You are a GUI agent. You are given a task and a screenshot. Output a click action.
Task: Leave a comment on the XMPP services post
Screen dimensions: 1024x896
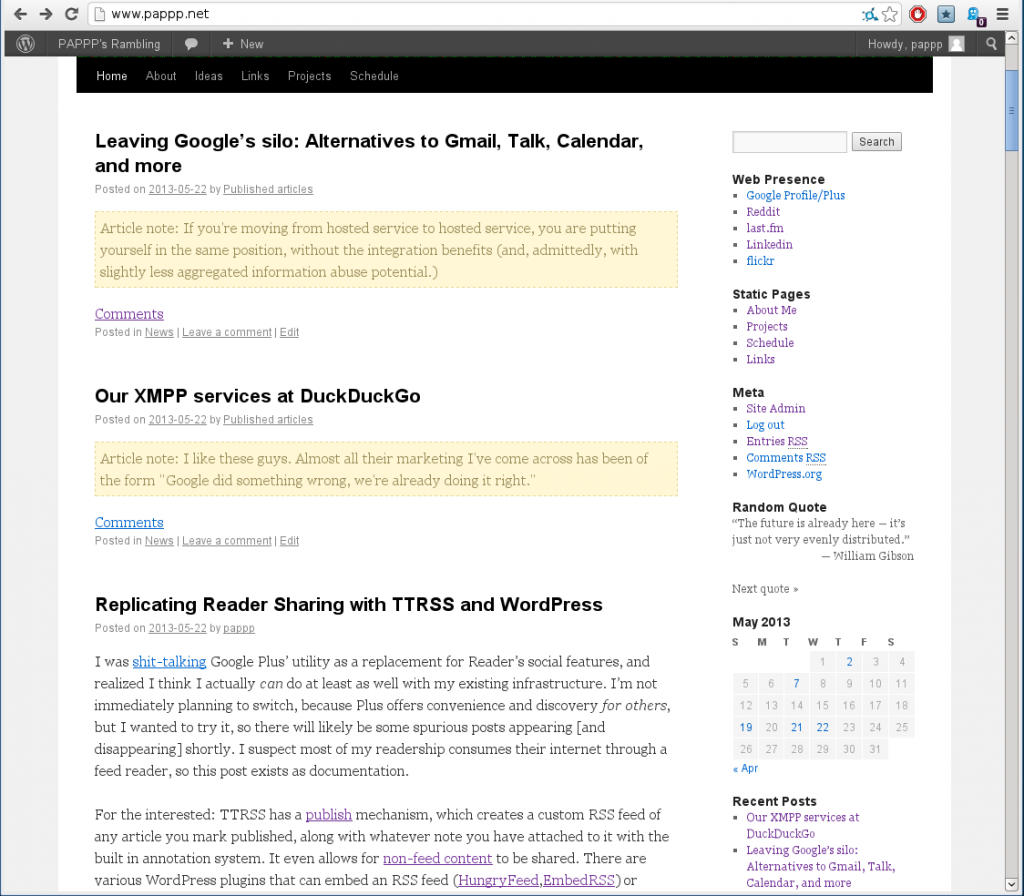[227, 541]
